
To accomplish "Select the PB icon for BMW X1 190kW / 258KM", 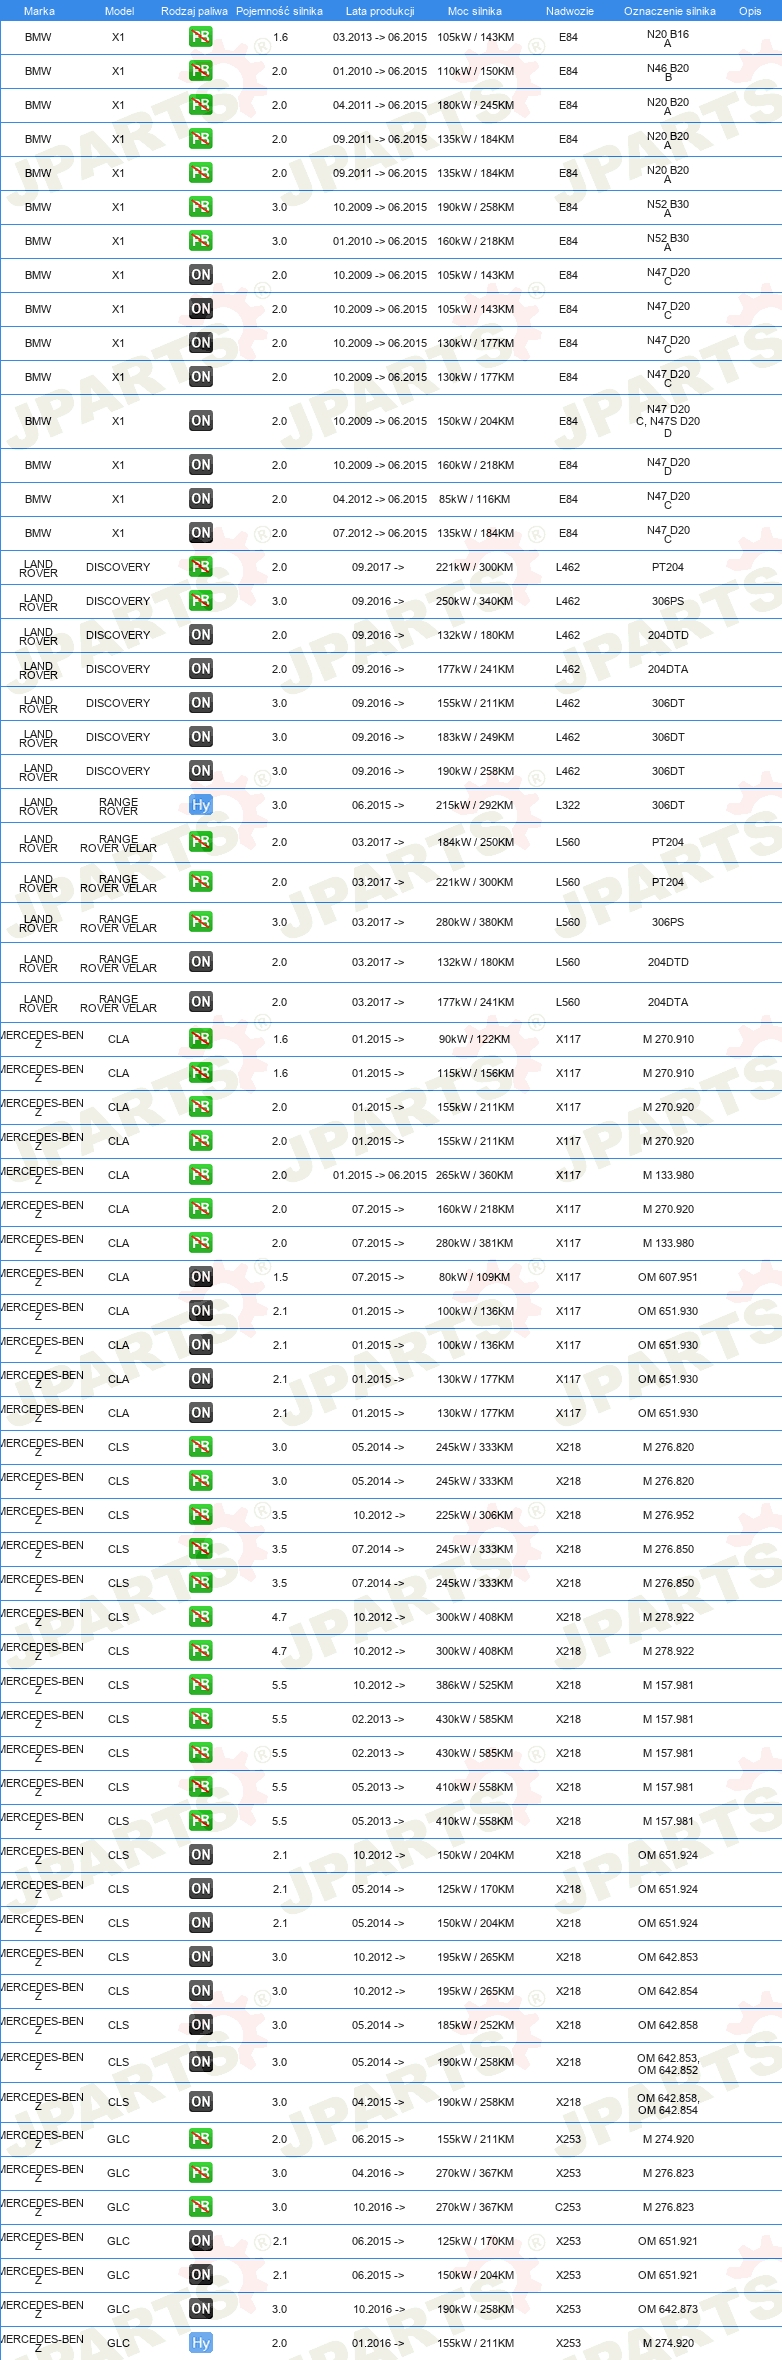I will pyautogui.click(x=201, y=207).
